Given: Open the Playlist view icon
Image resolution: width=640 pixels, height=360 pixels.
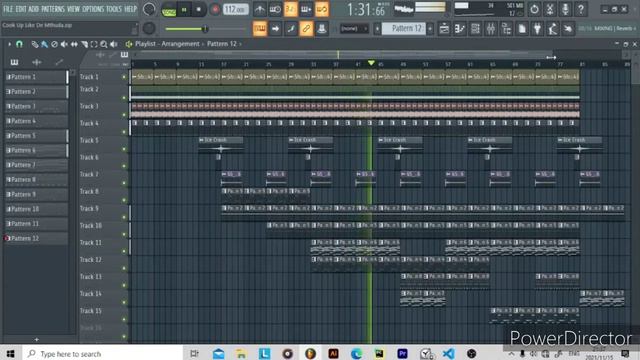Looking at the screenshot, I should [444, 29].
